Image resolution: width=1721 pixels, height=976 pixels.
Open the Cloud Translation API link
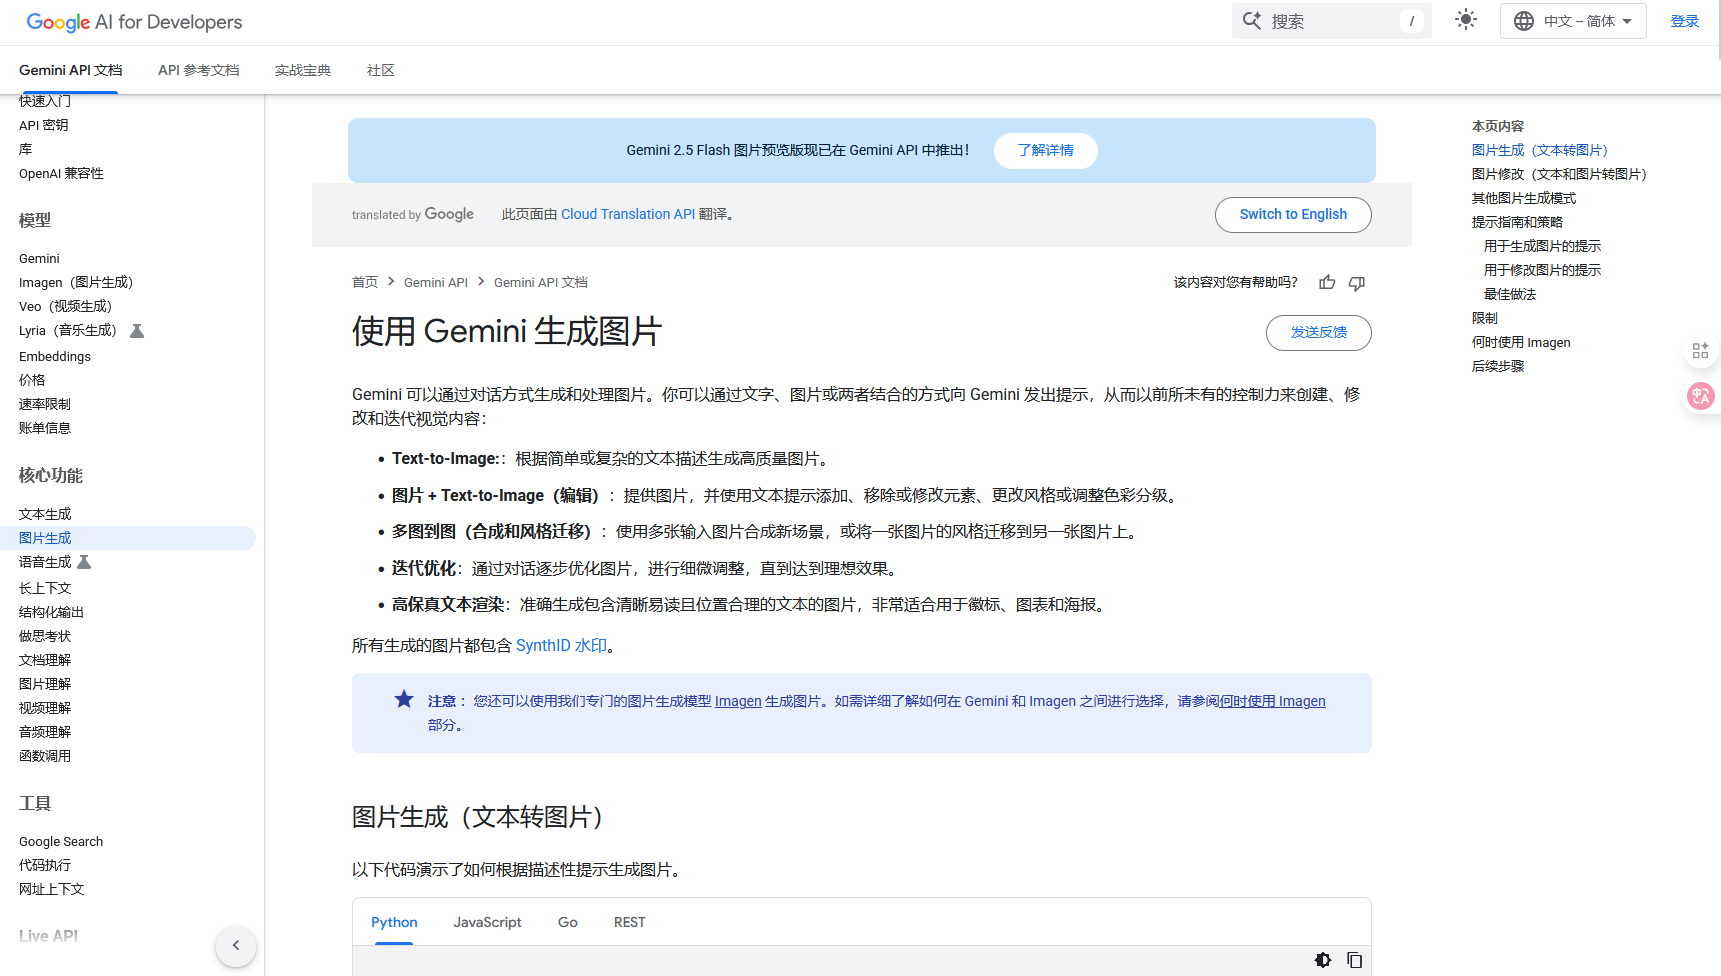(627, 214)
